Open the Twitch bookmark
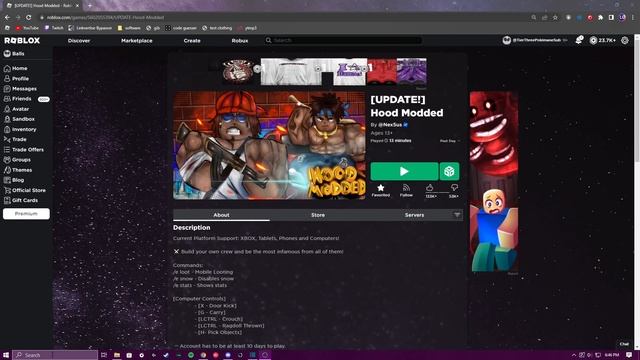Screen dimensions: 640x360 (54, 28)
